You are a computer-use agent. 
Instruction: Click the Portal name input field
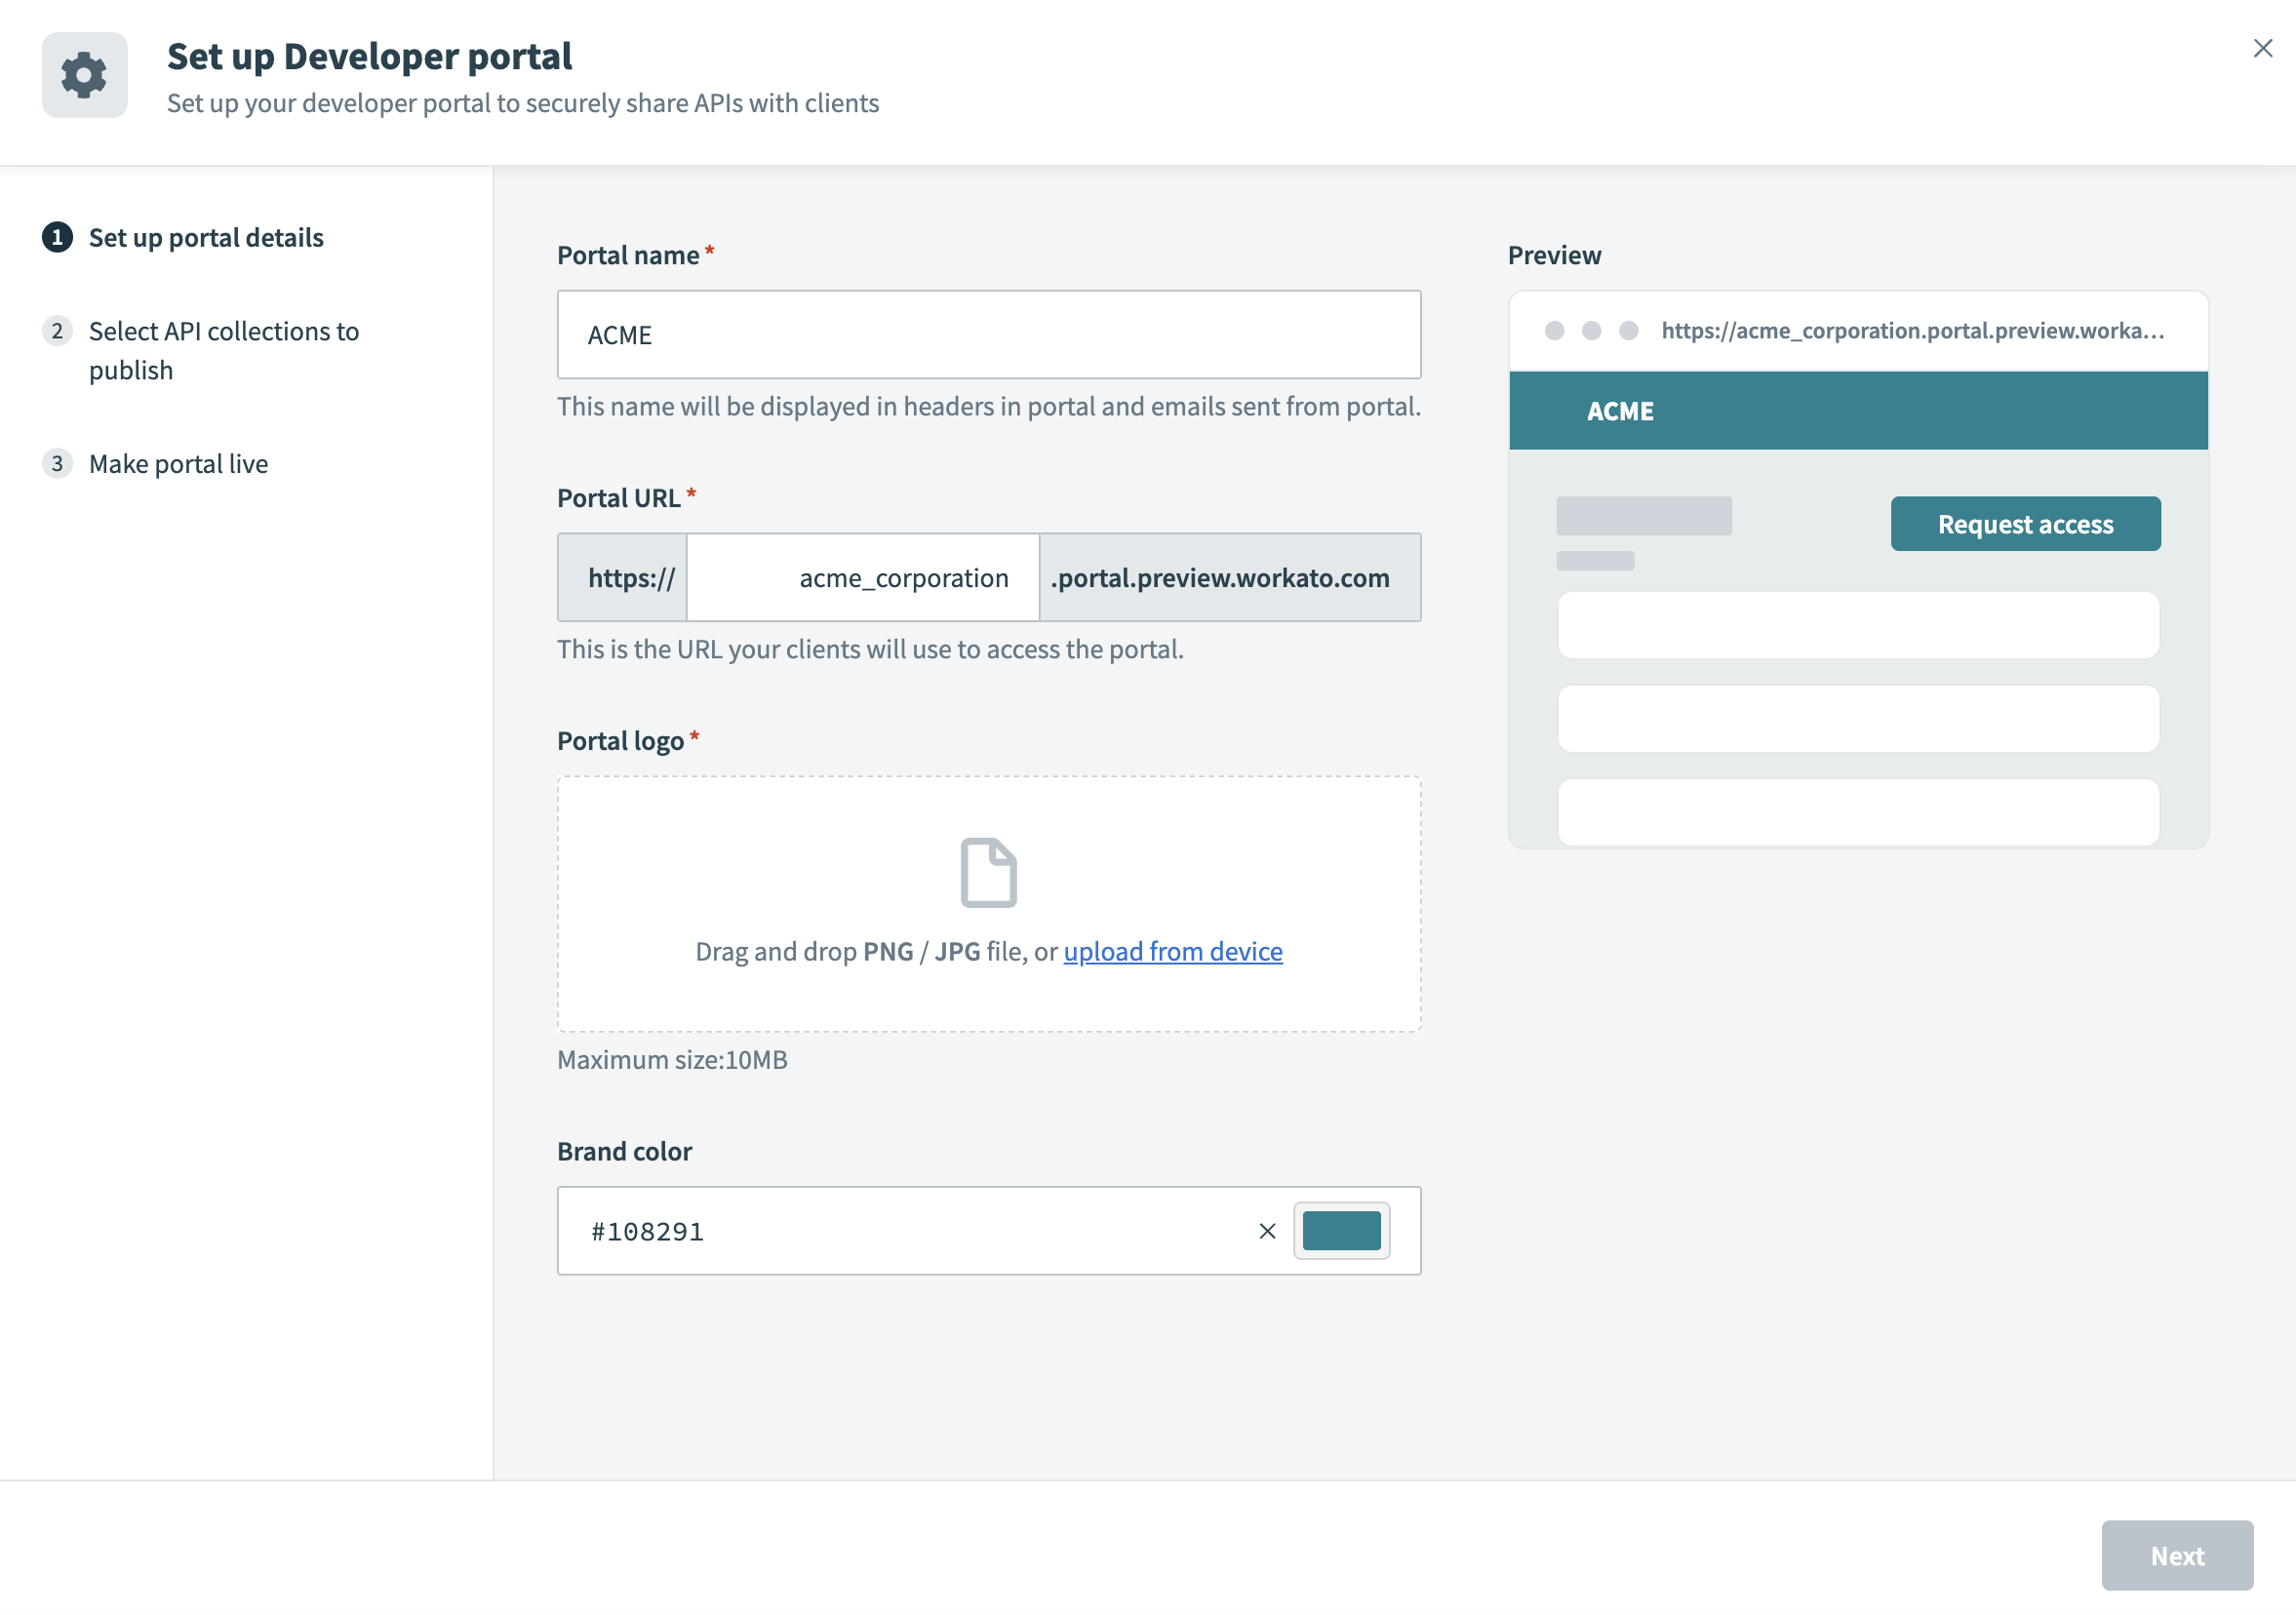tap(989, 334)
